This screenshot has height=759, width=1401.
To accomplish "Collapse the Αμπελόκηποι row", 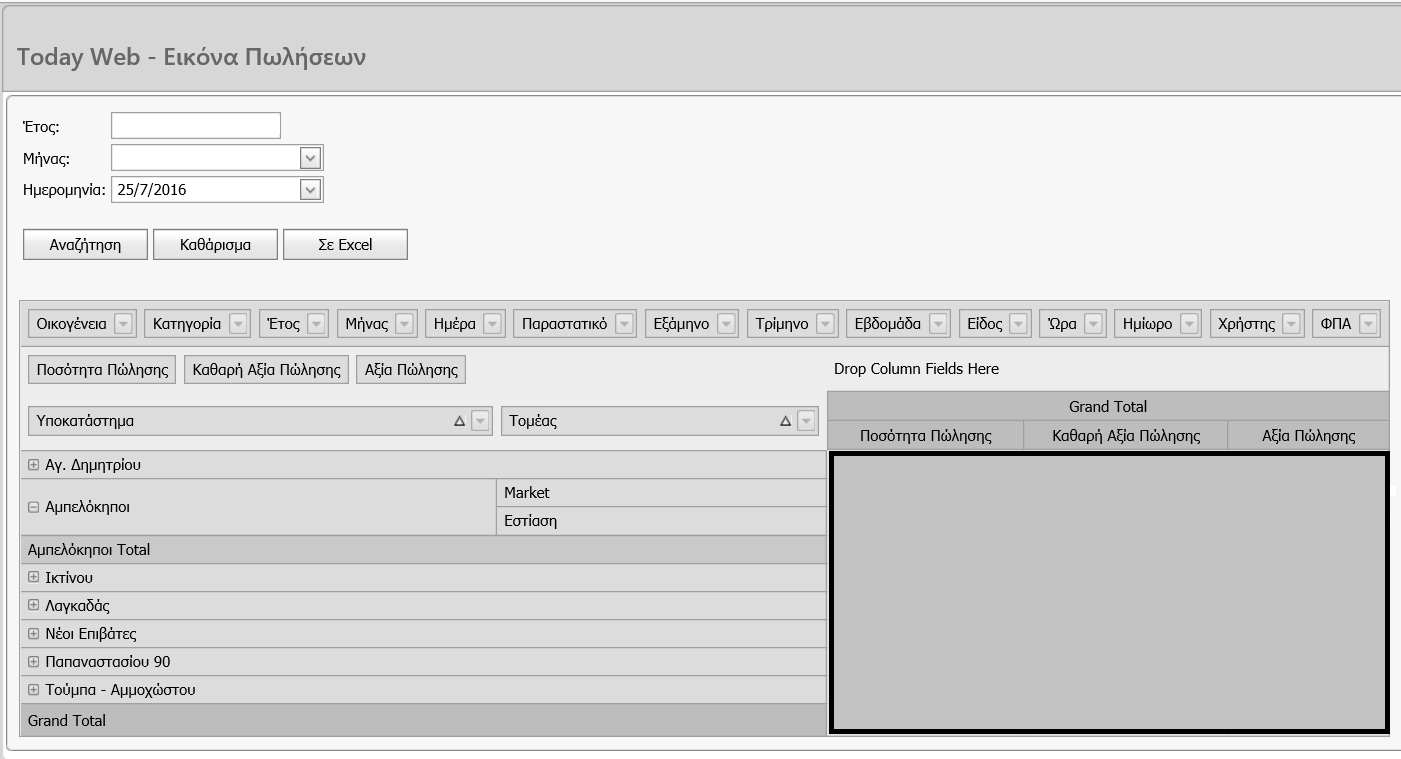I will (34, 507).
